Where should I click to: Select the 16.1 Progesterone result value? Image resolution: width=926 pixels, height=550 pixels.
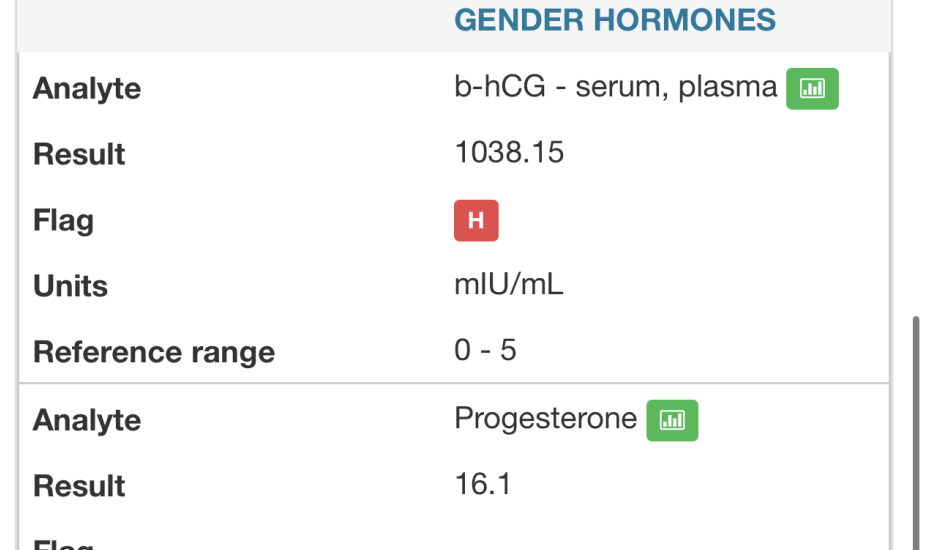click(x=483, y=485)
